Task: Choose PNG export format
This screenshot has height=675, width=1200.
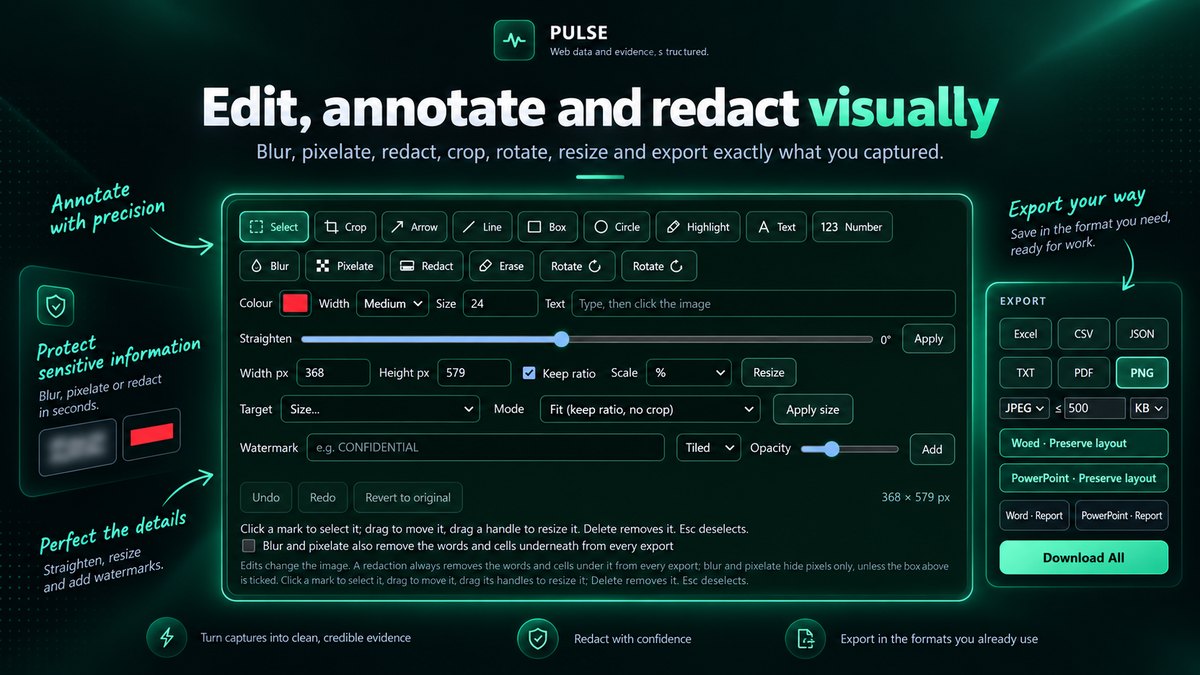Action: (x=1141, y=373)
